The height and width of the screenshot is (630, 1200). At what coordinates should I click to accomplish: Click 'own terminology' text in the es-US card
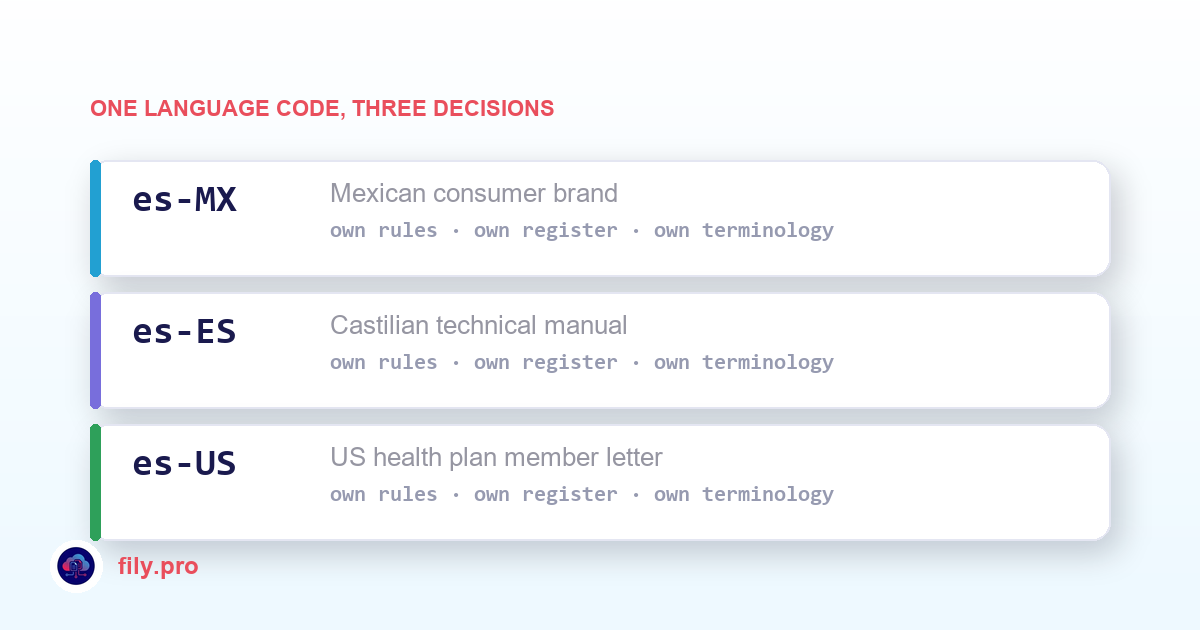tap(744, 494)
